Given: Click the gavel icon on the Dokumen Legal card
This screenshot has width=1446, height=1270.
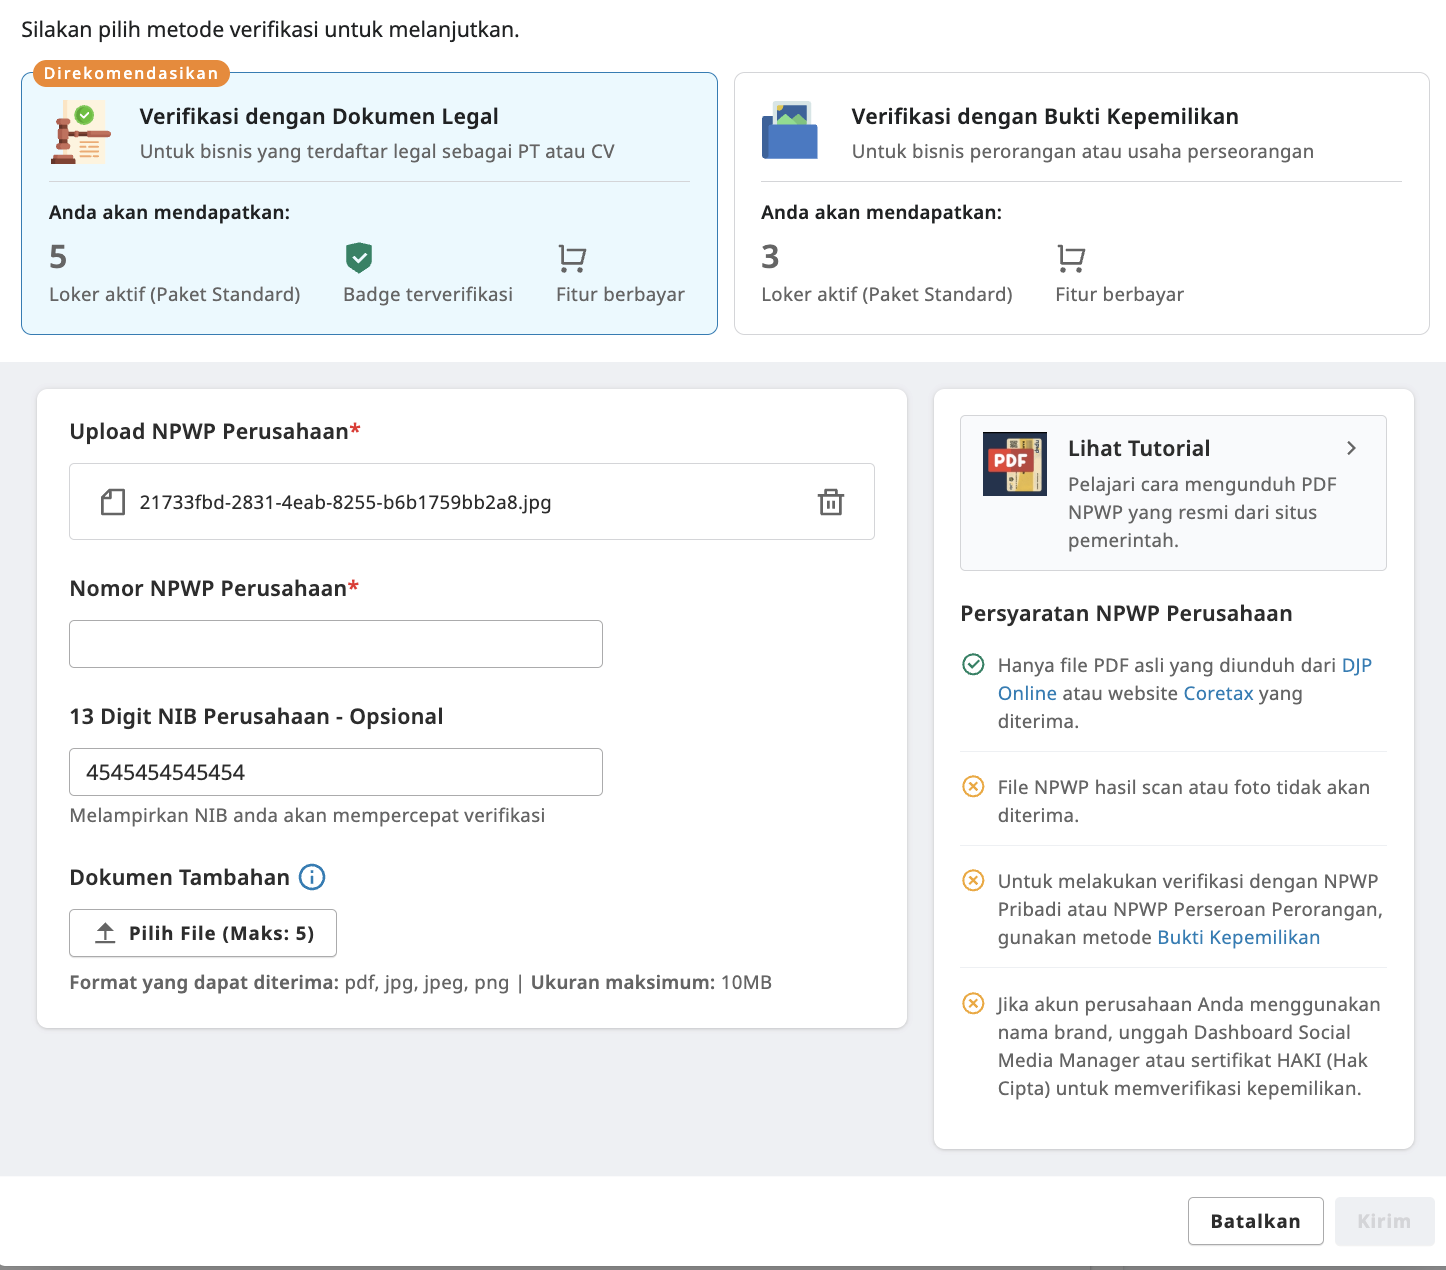Looking at the screenshot, I should click(x=83, y=133).
